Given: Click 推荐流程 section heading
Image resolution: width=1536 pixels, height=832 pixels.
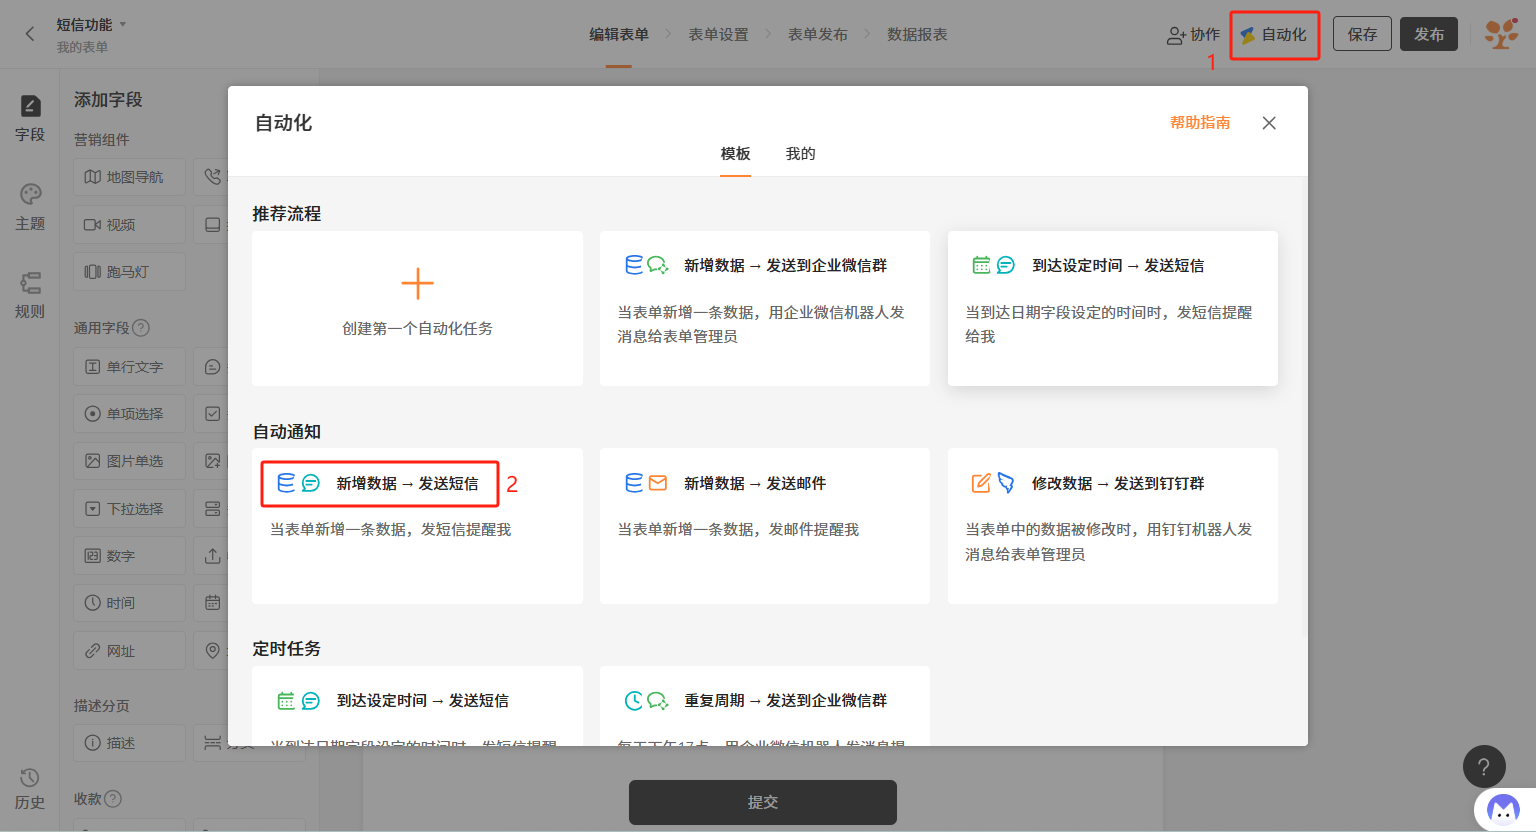Looking at the screenshot, I should [287, 214].
